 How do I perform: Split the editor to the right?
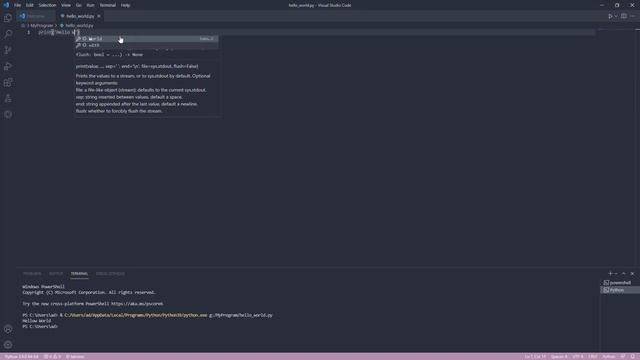click(x=624, y=16)
